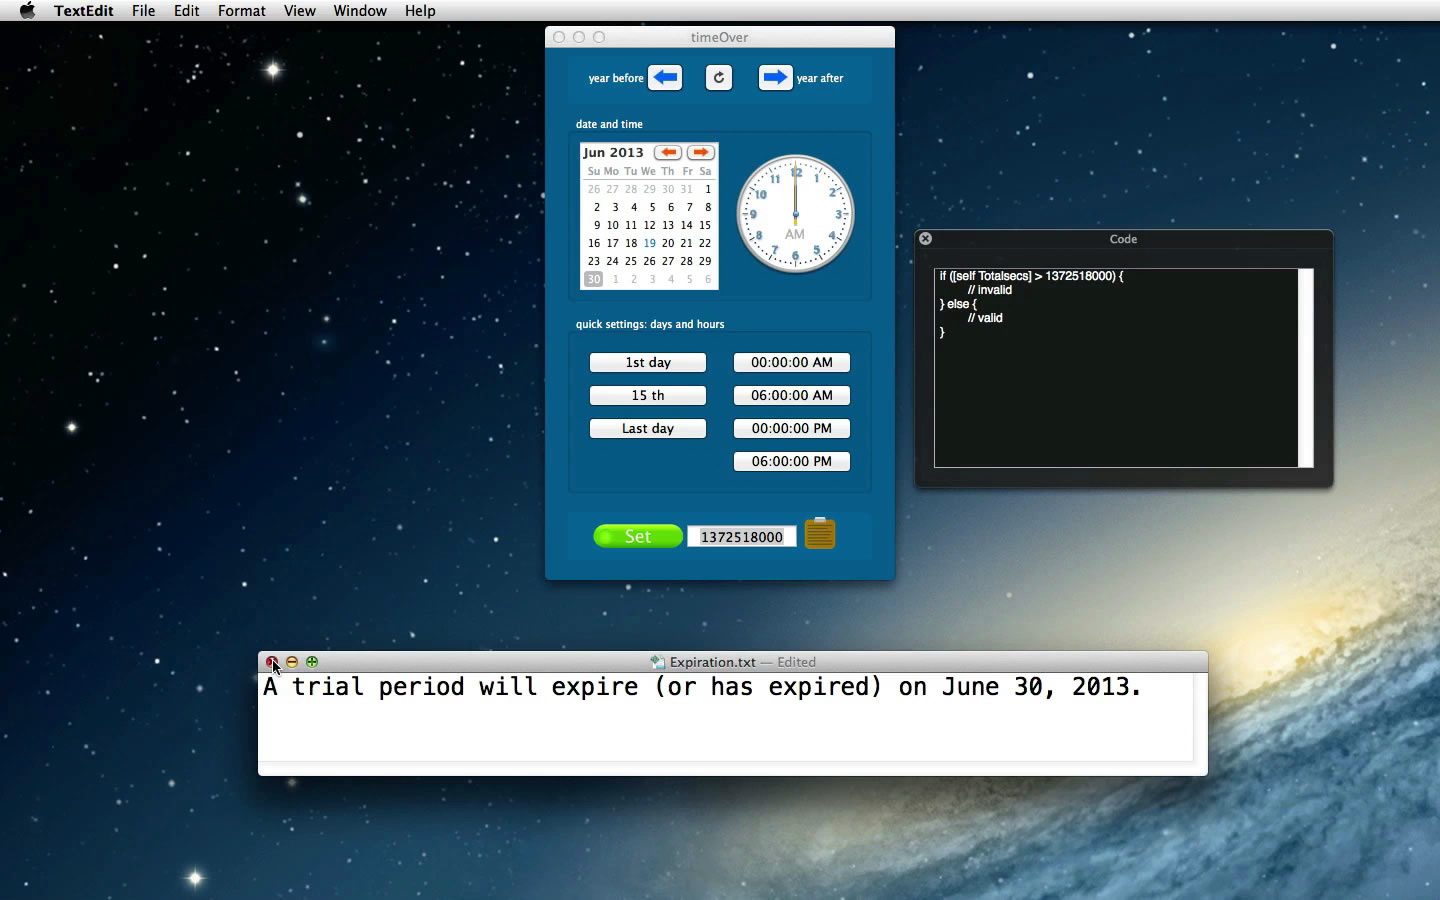Click the clipboard copy icon
This screenshot has width=1440, height=900.
tap(820, 534)
